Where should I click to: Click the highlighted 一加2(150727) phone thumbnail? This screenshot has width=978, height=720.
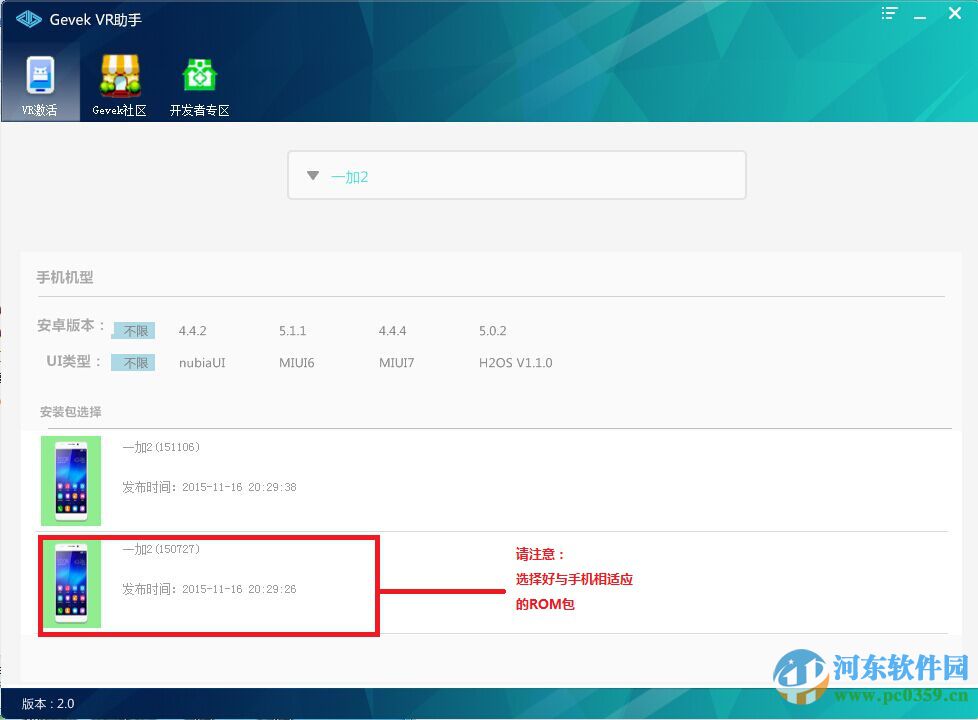point(70,583)
